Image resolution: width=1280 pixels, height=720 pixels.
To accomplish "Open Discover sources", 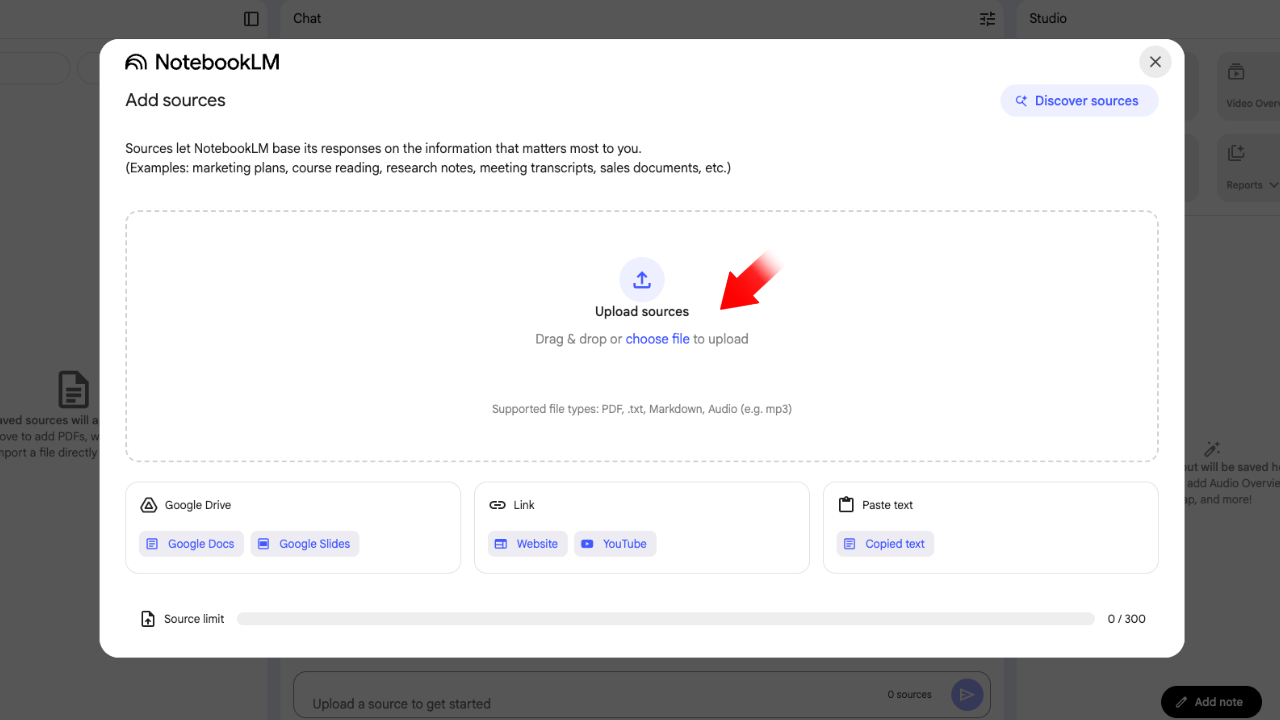I will click(x=1079, y=101).
